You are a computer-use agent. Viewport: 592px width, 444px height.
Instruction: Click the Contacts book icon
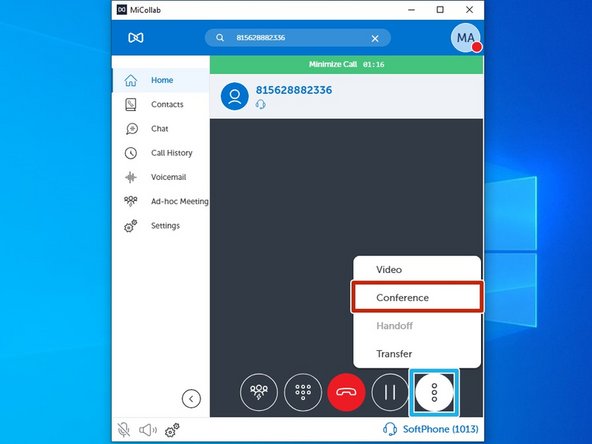point(131,105)
